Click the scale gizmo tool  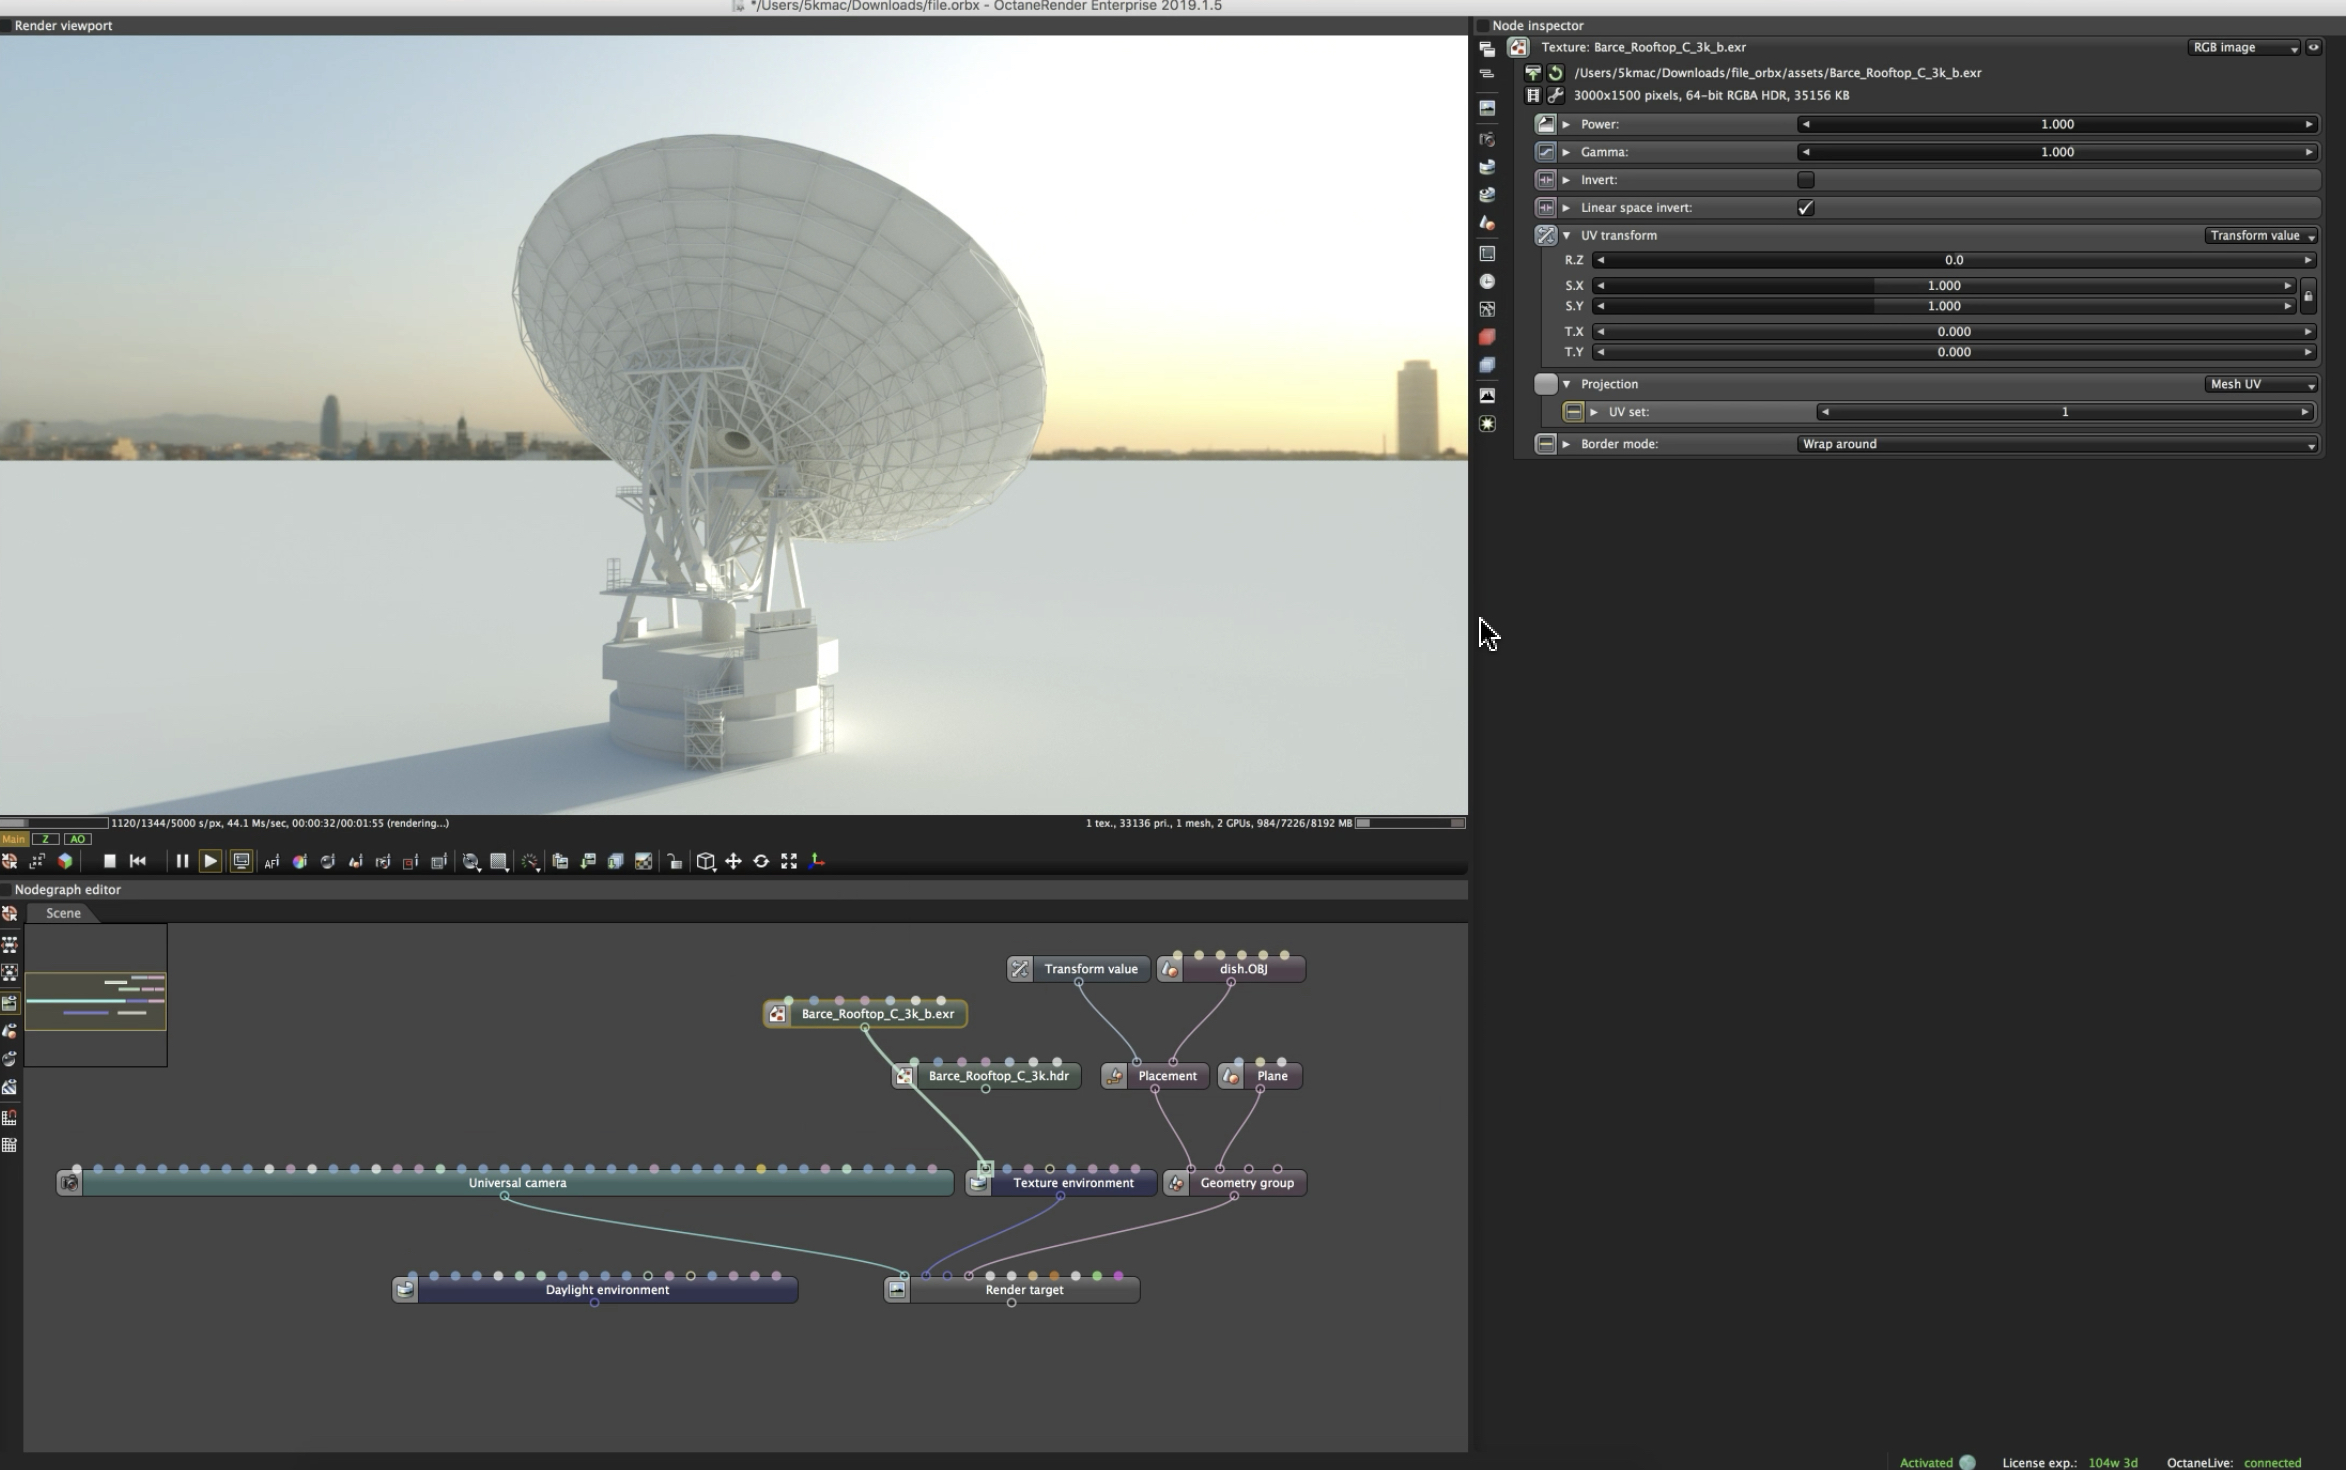[789, 861]
